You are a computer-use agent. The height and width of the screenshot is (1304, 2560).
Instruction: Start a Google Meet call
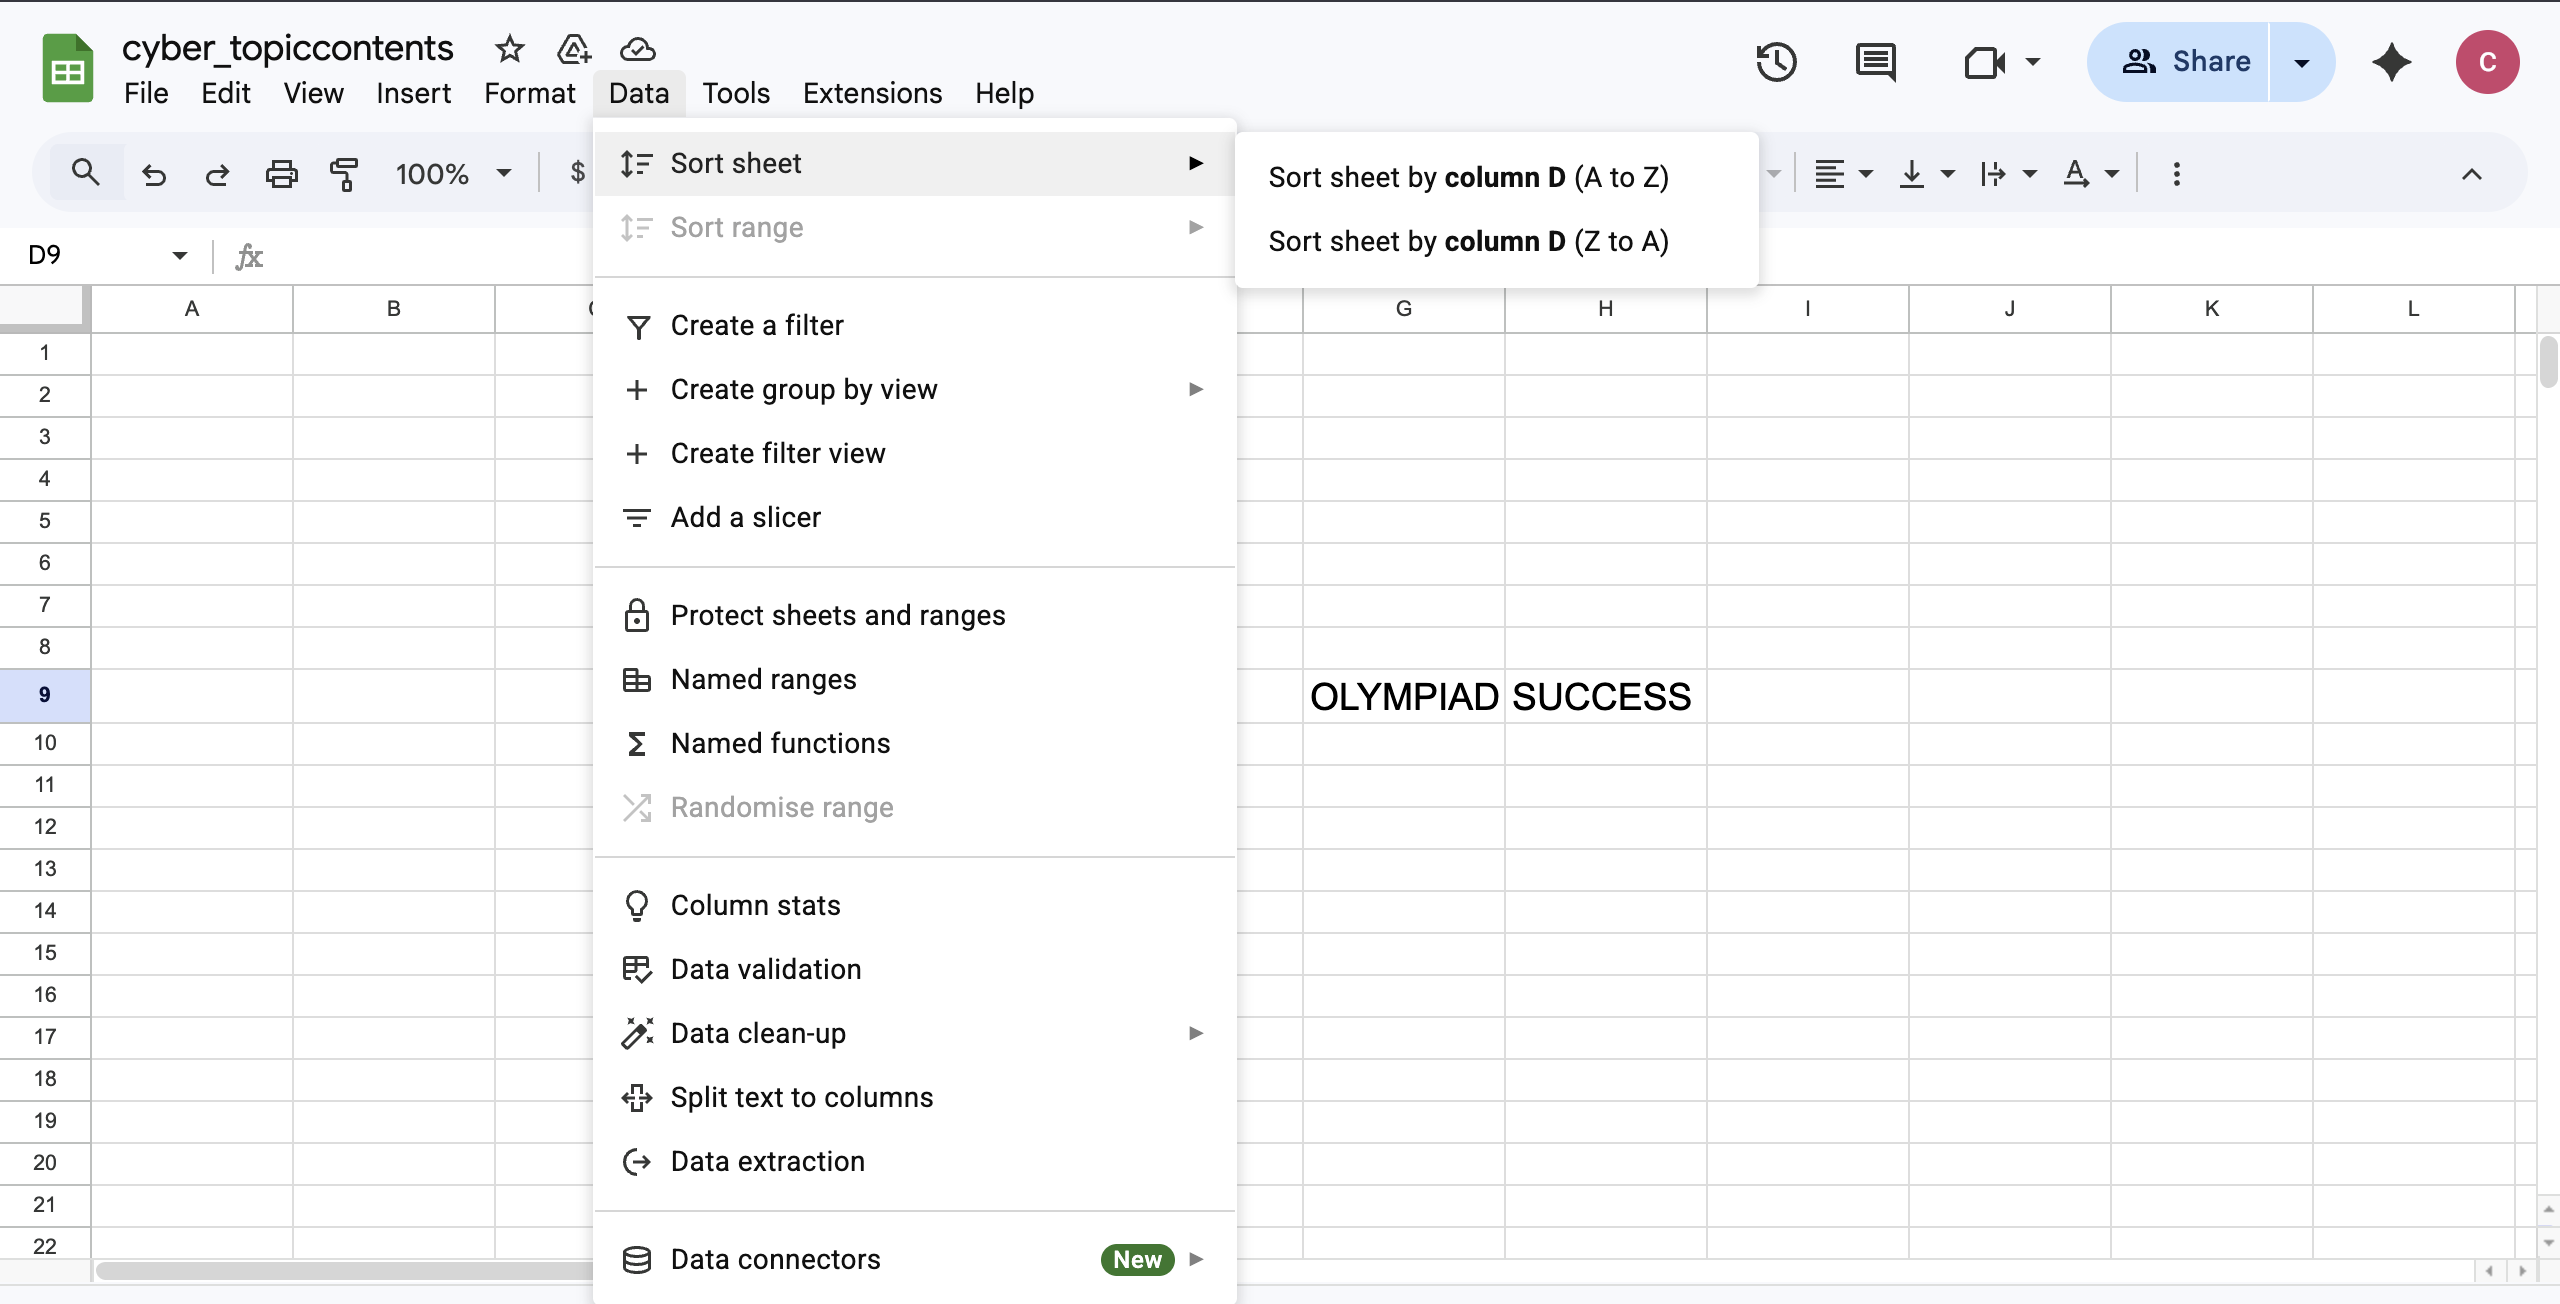pos(1983,61)
